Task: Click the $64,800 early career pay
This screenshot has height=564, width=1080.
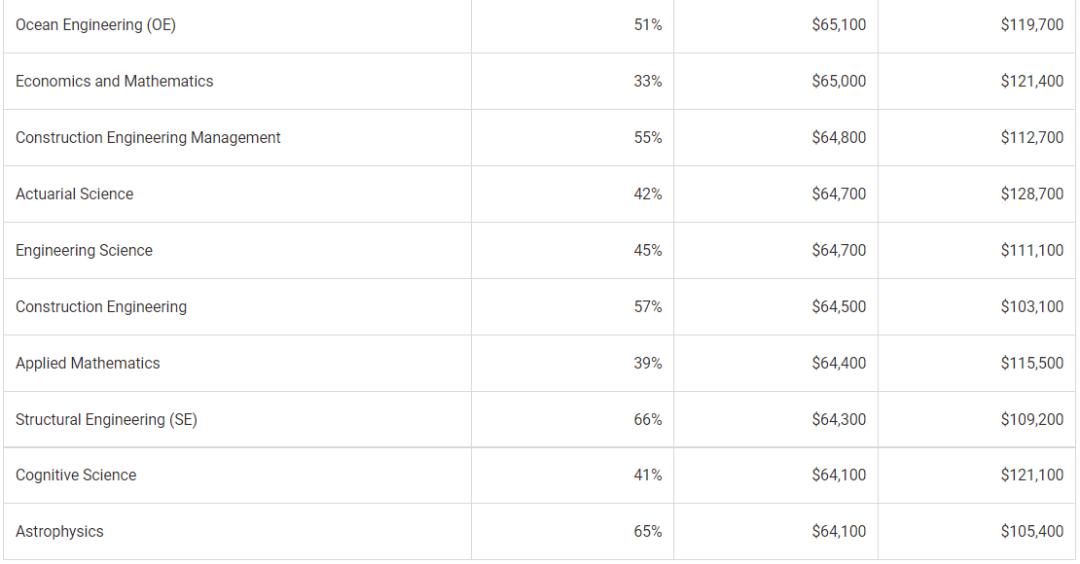Action: click(x=839, y=138)
